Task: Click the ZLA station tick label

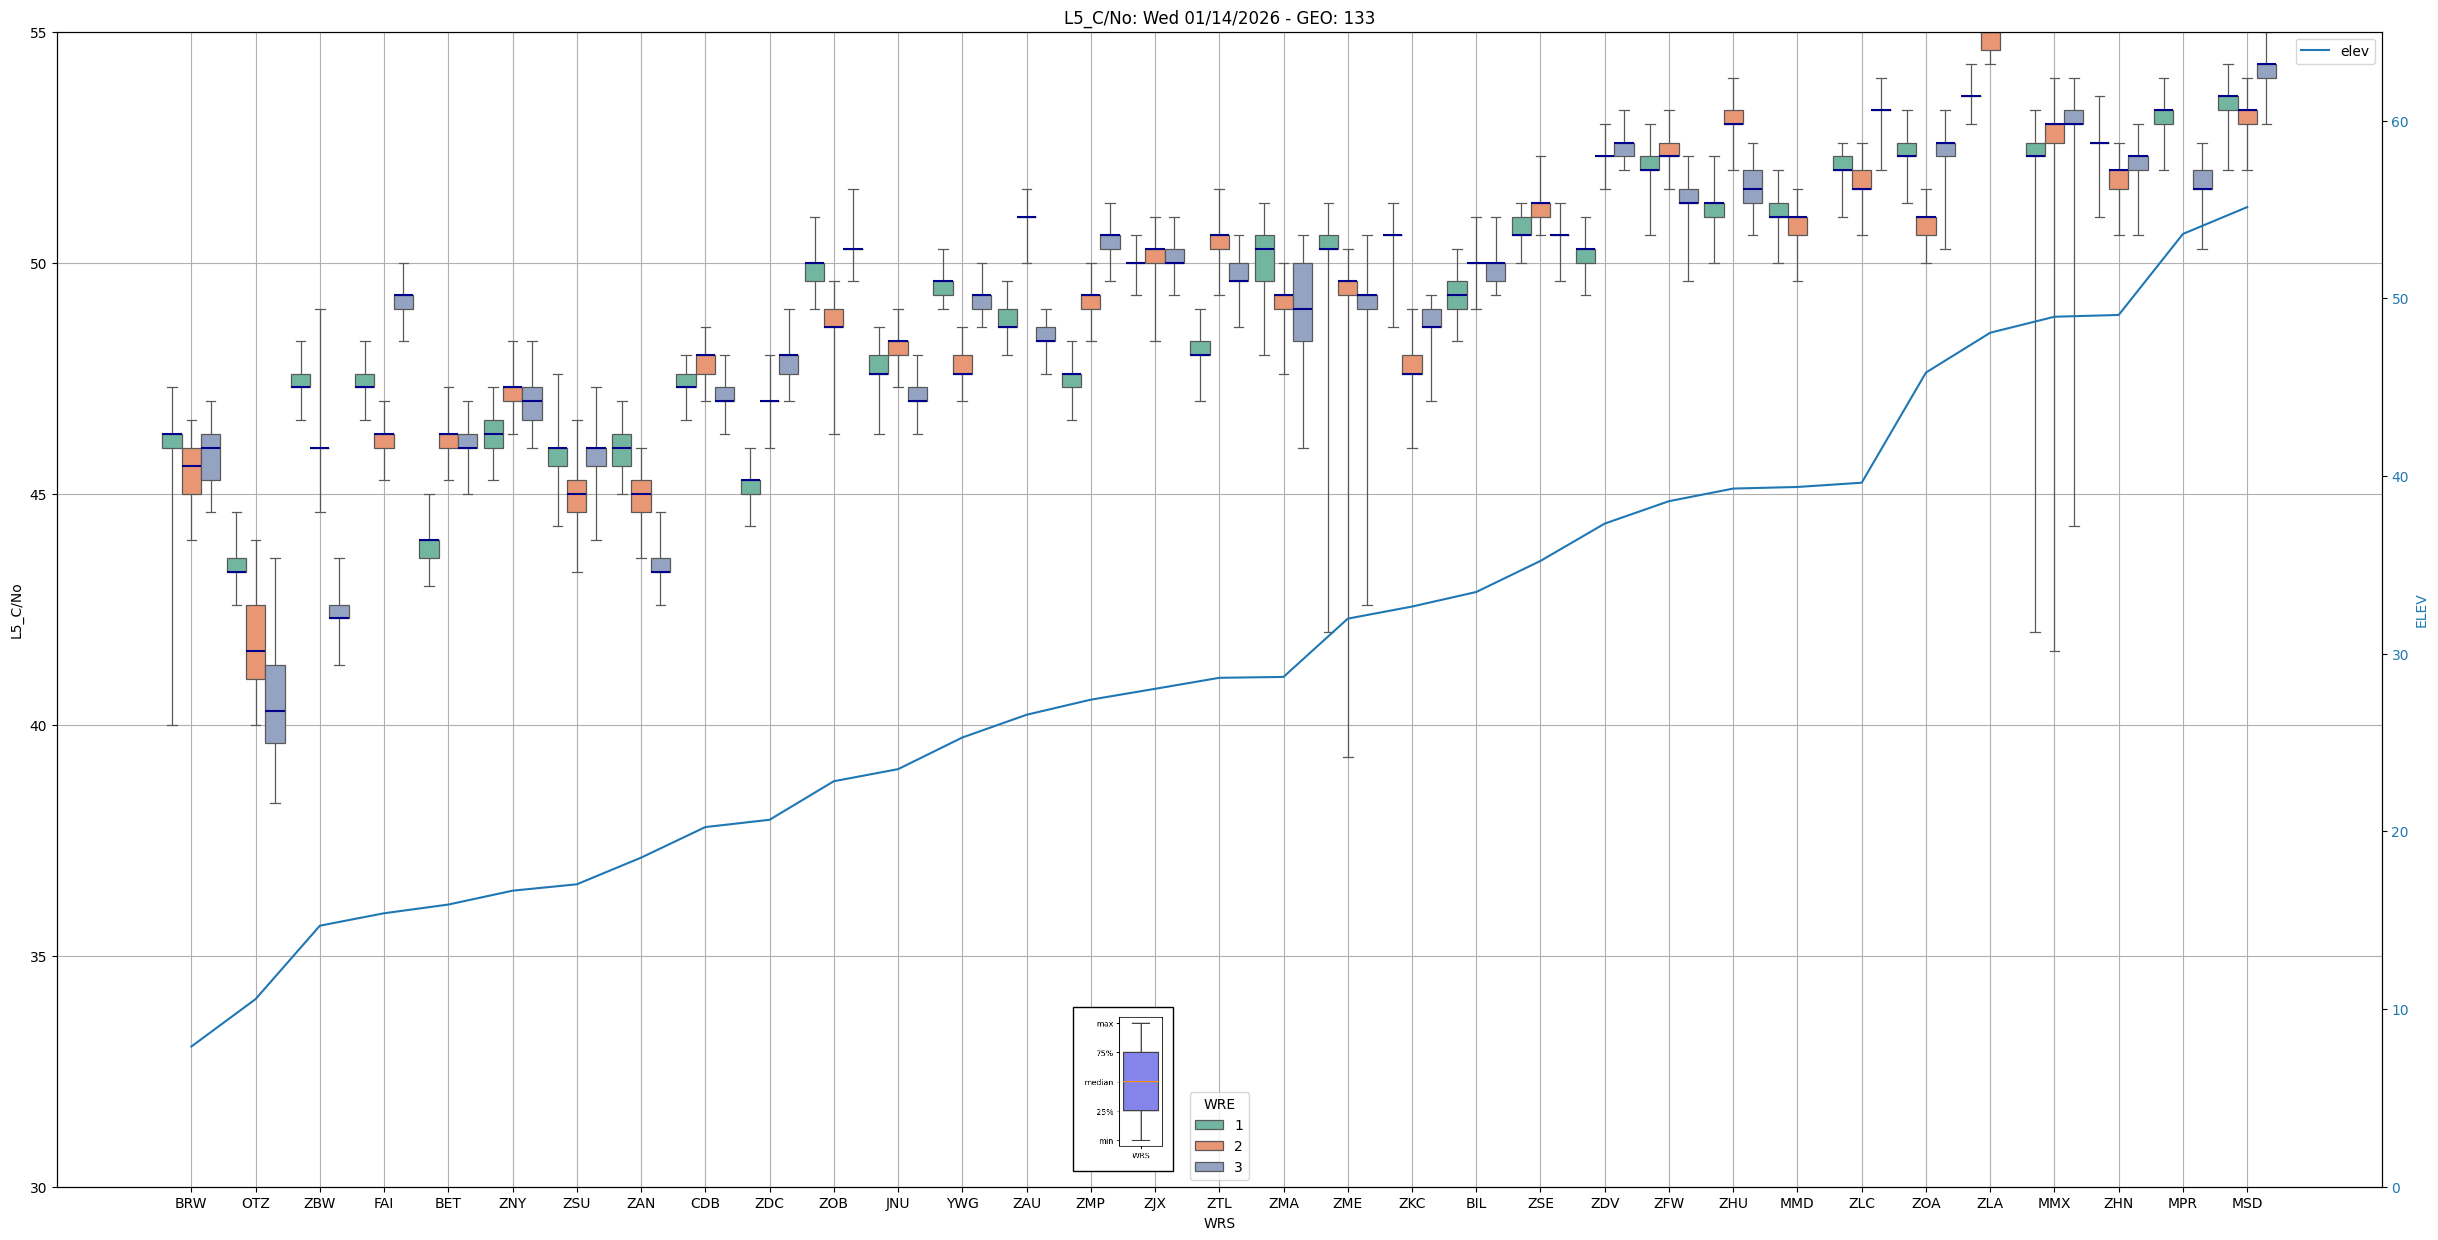Action: click(x=1989, y=1203)
